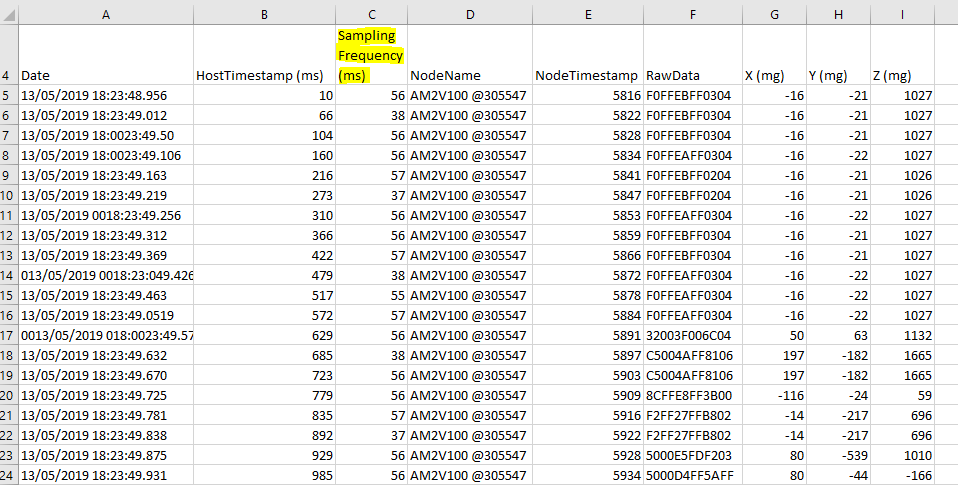The height and width of the screenshot is (485, 958).
Task: Select column C header
Action: click(371, 16)
